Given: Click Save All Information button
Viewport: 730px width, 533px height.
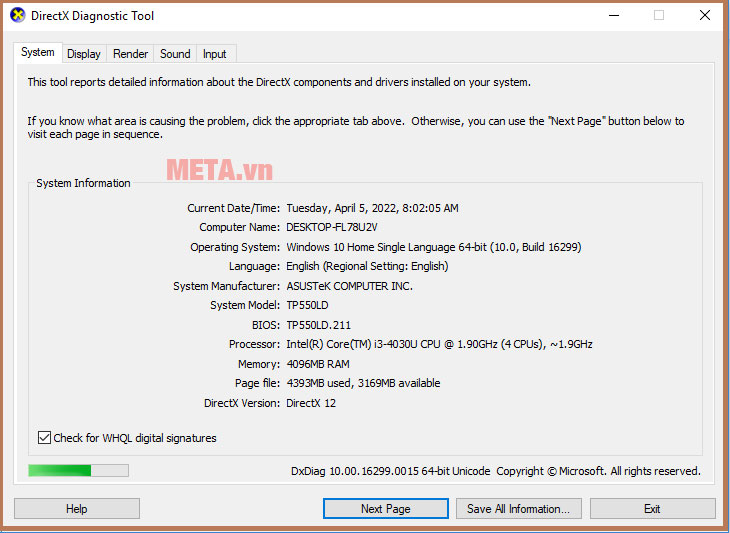Looking at the screenshot, I should pyautogui.click(x=519, y=508).
